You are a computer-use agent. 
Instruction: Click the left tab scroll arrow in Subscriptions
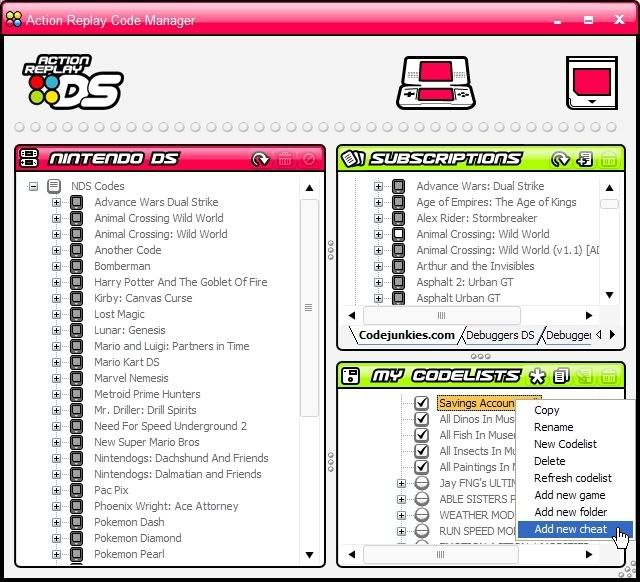coord(599,335)
